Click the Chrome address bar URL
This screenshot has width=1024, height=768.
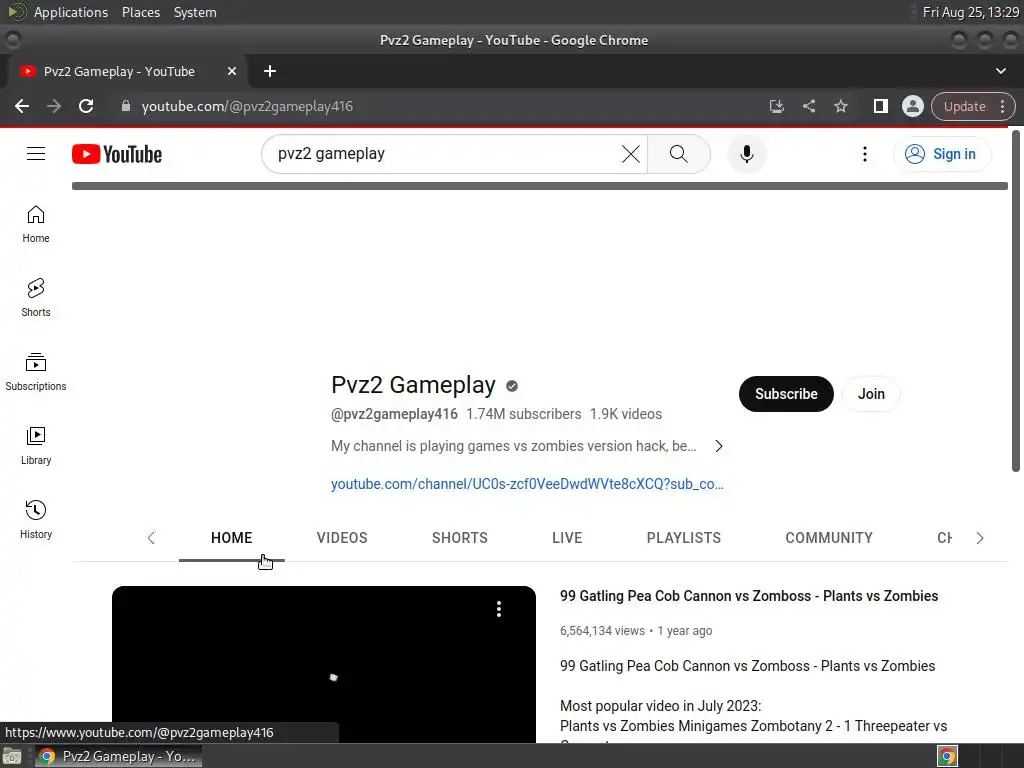[x=248, y=106]
